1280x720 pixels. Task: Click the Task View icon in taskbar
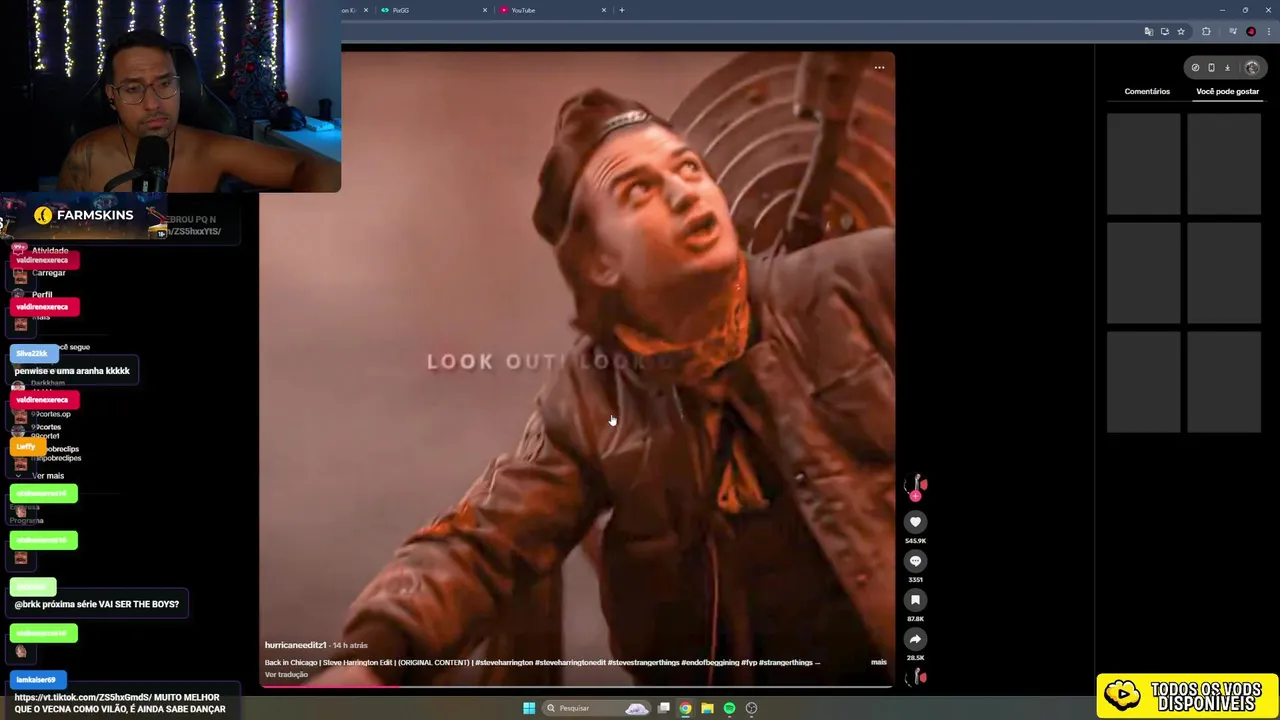click(663, 708)
